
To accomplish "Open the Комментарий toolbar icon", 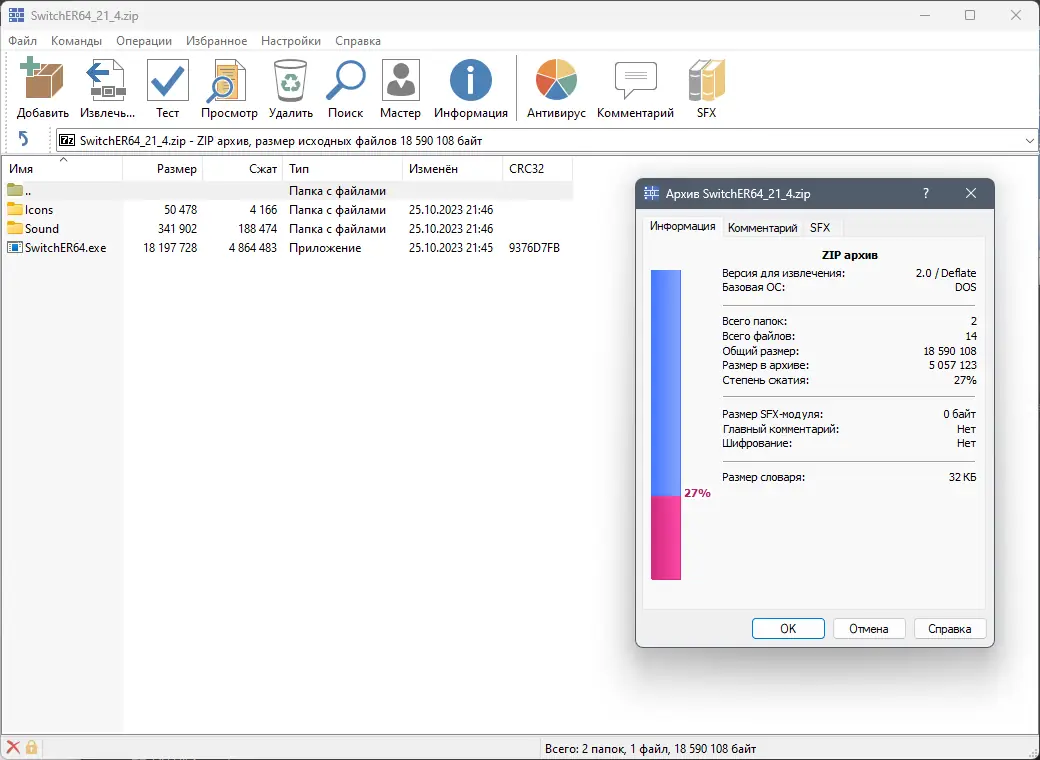I will 635,80.
